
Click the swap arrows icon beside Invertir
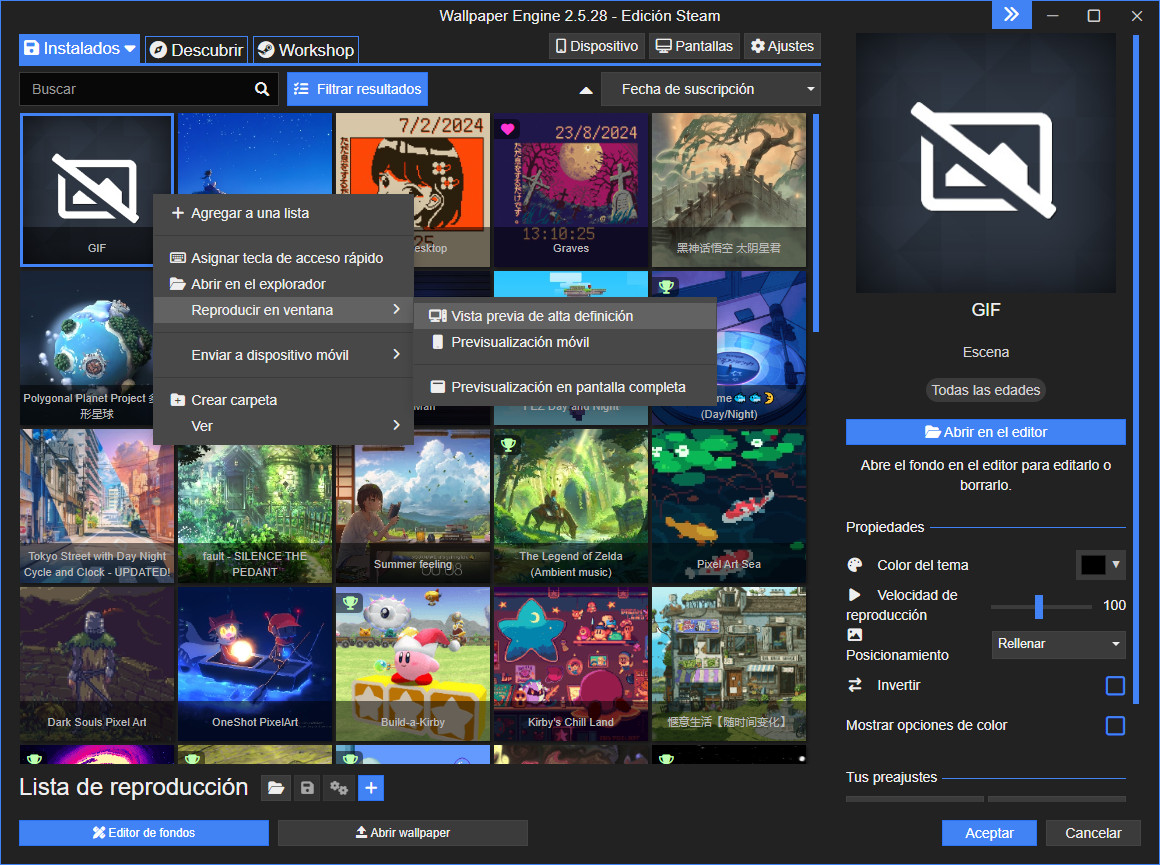[854, 685]
